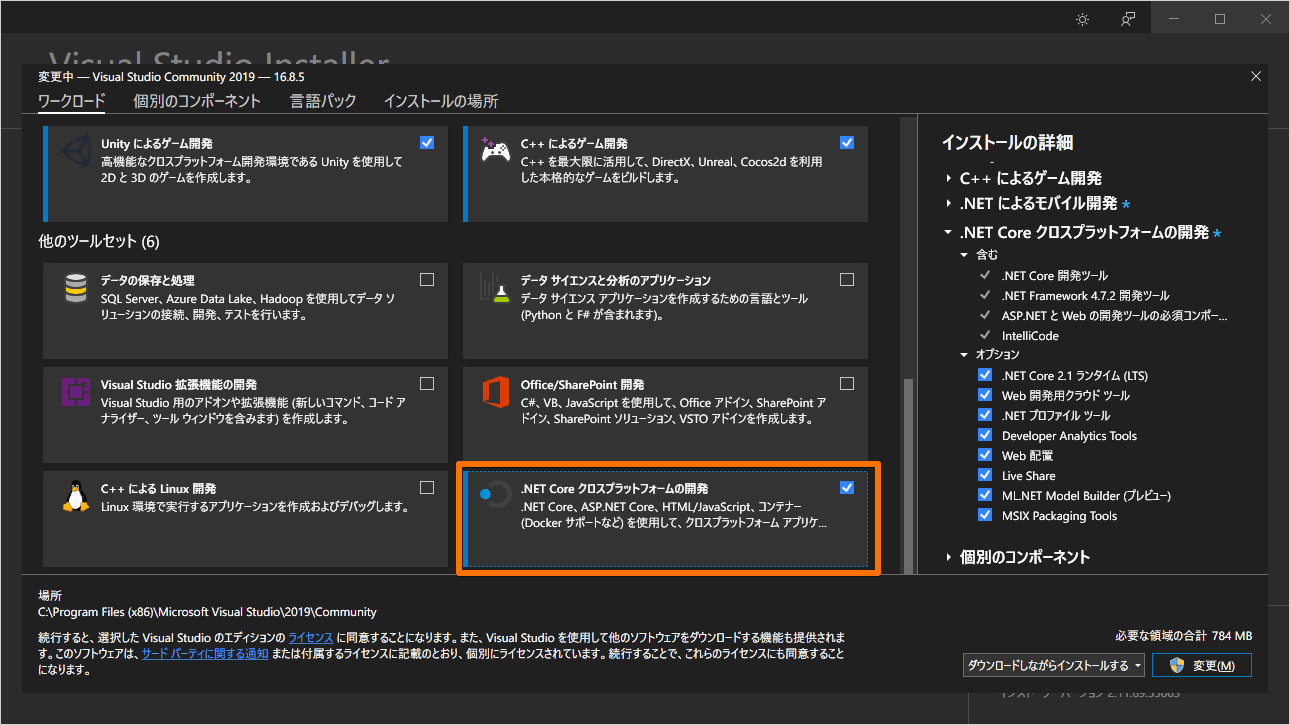Maximize the Visual Studio Installer window
The width and height of the screenshot is (1290, 725).
(x=1220, y=19)
